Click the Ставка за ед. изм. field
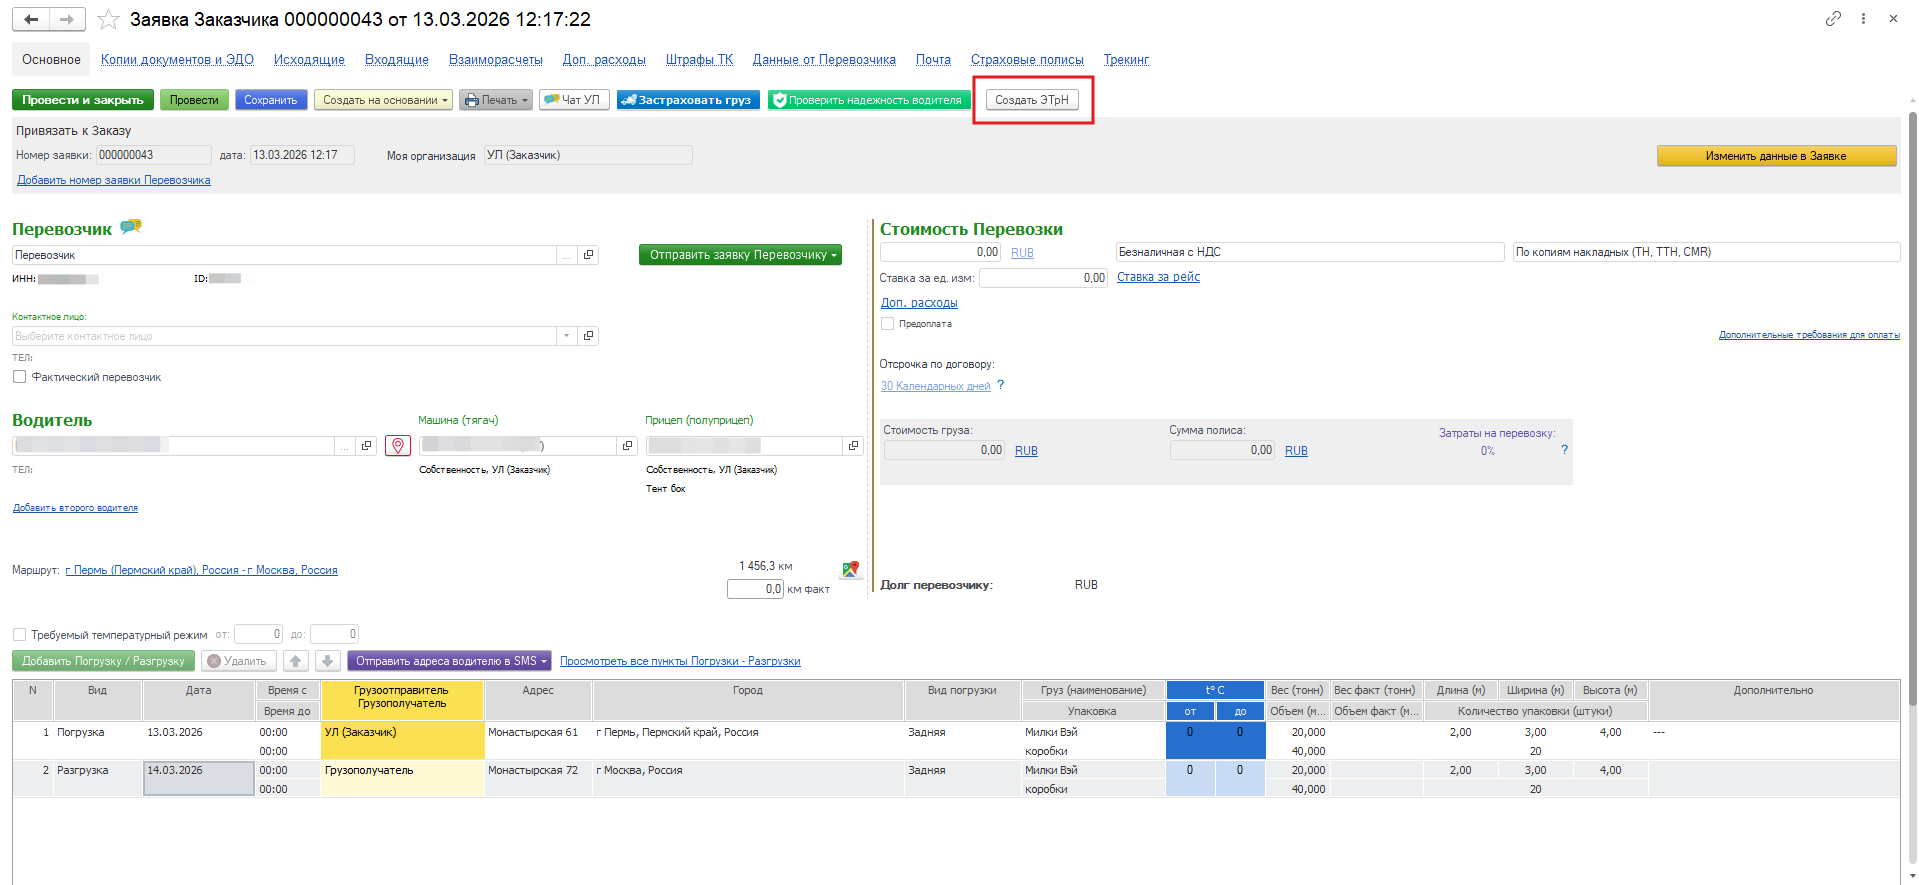Viewport: 1919px width, 885px height. (x=1043, y=278)
